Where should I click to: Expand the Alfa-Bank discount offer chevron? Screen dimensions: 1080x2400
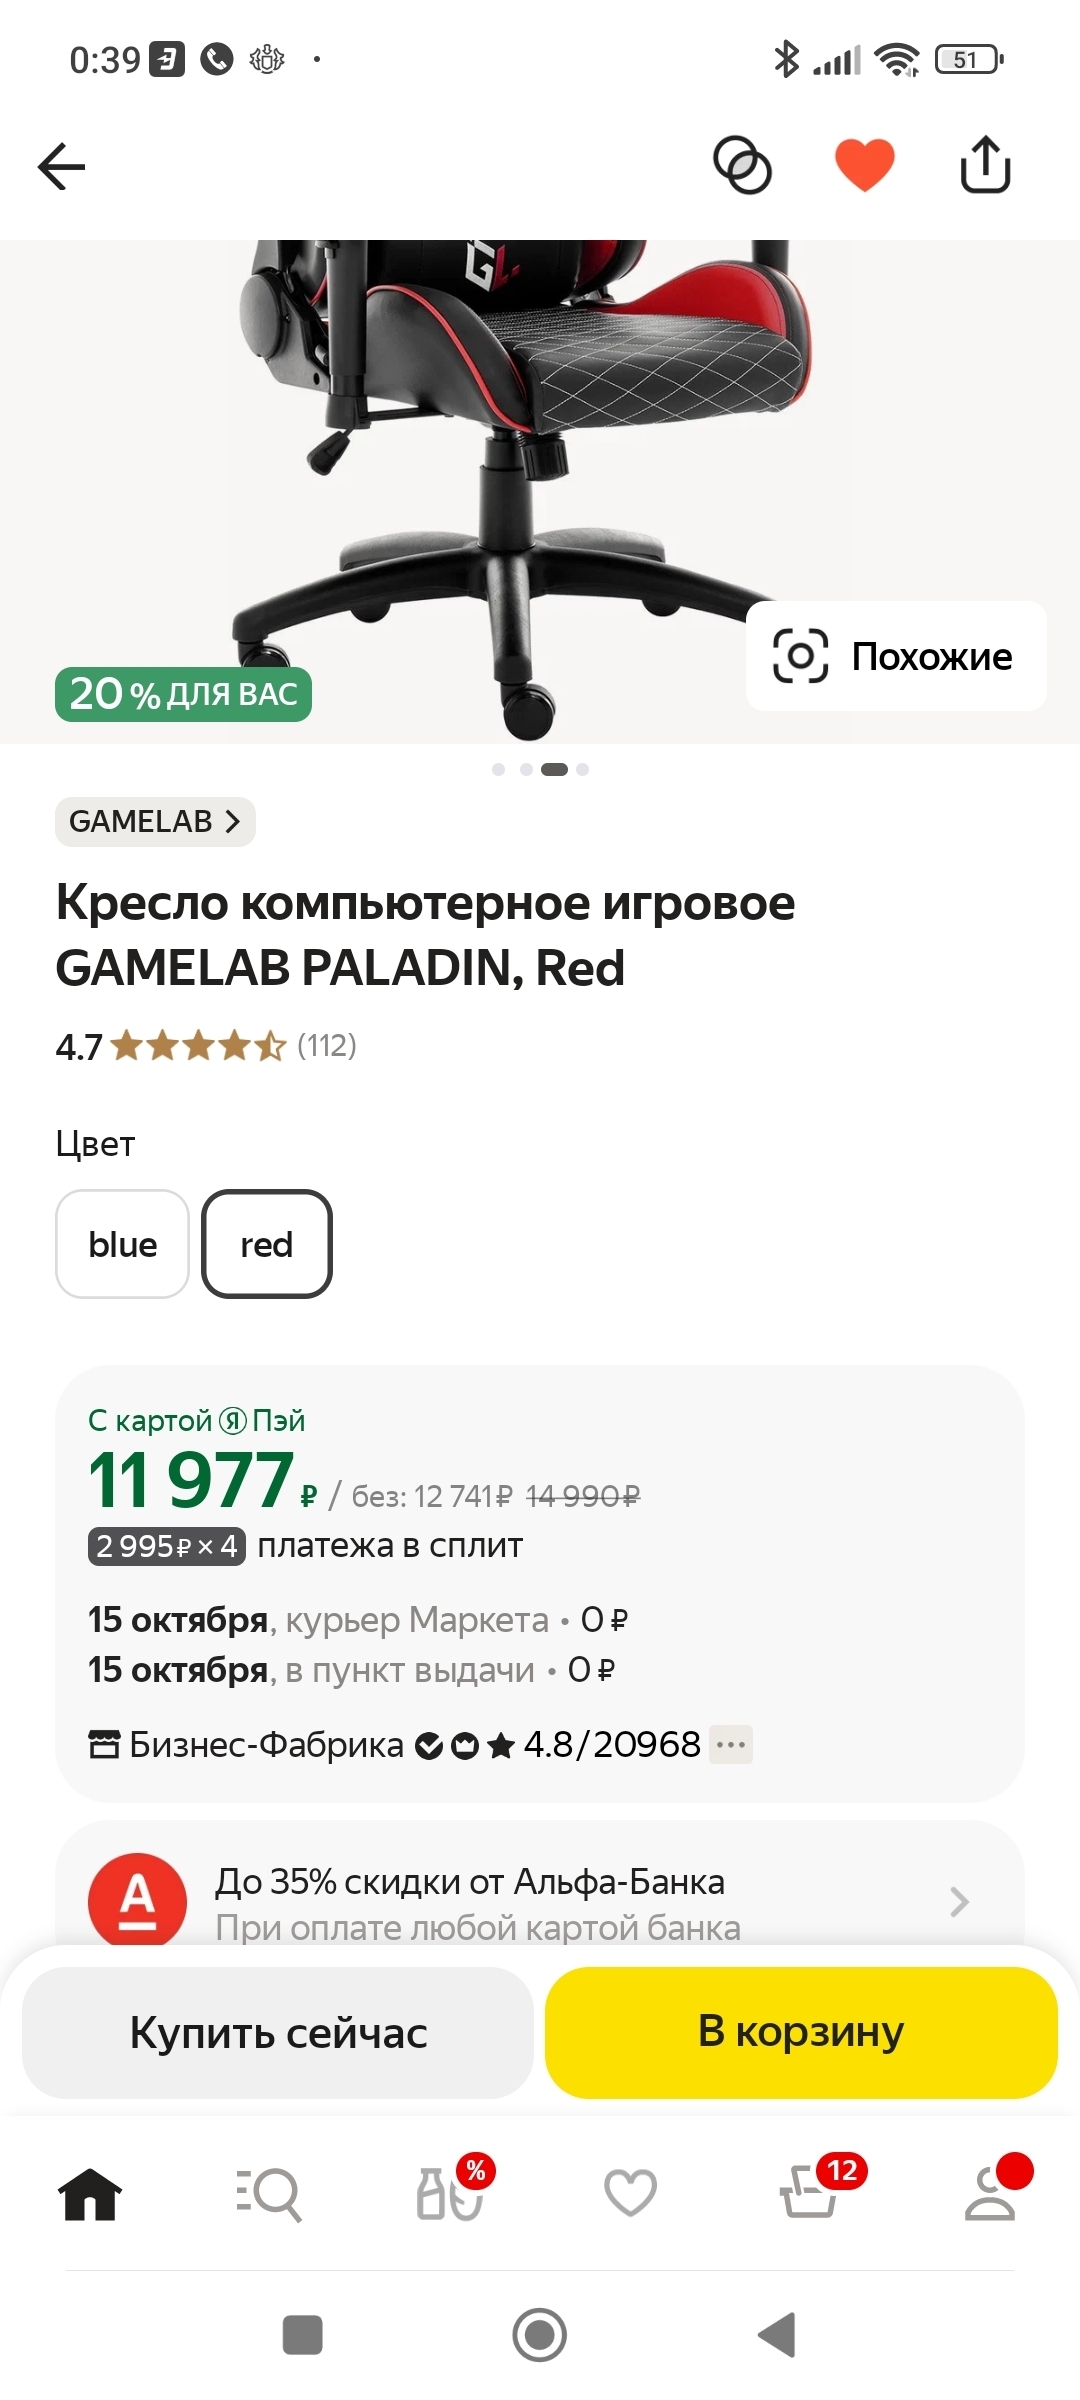click(959, 1901)
